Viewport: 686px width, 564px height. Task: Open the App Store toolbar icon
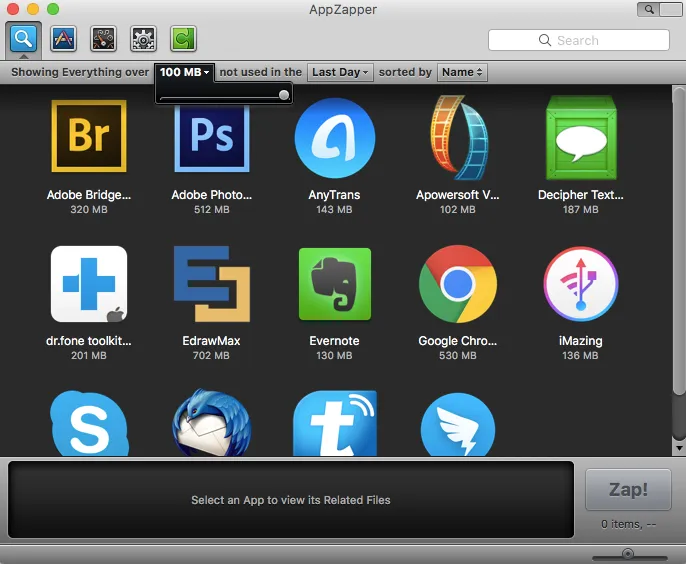[x=63, y=39]
